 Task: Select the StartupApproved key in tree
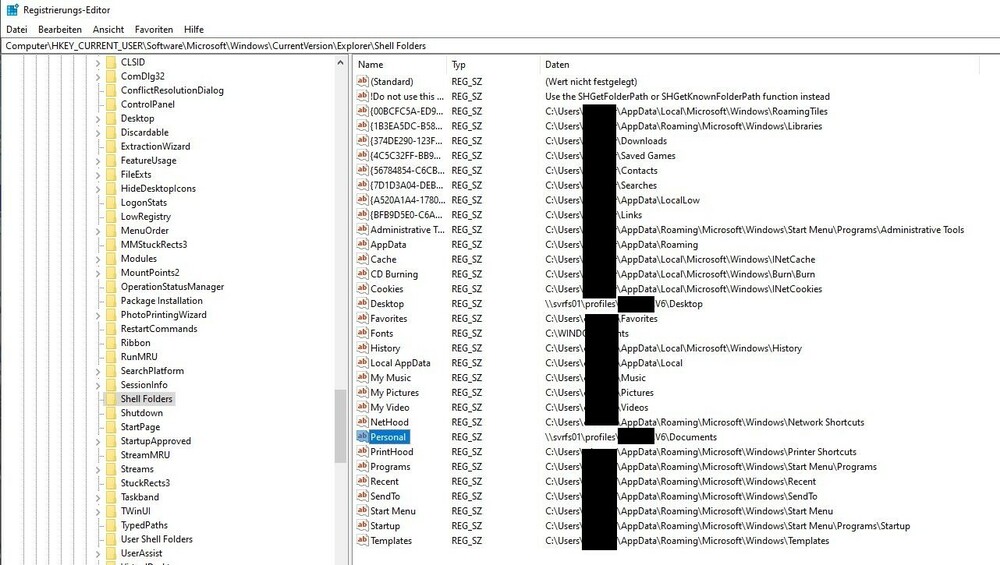tap(155, 441)
